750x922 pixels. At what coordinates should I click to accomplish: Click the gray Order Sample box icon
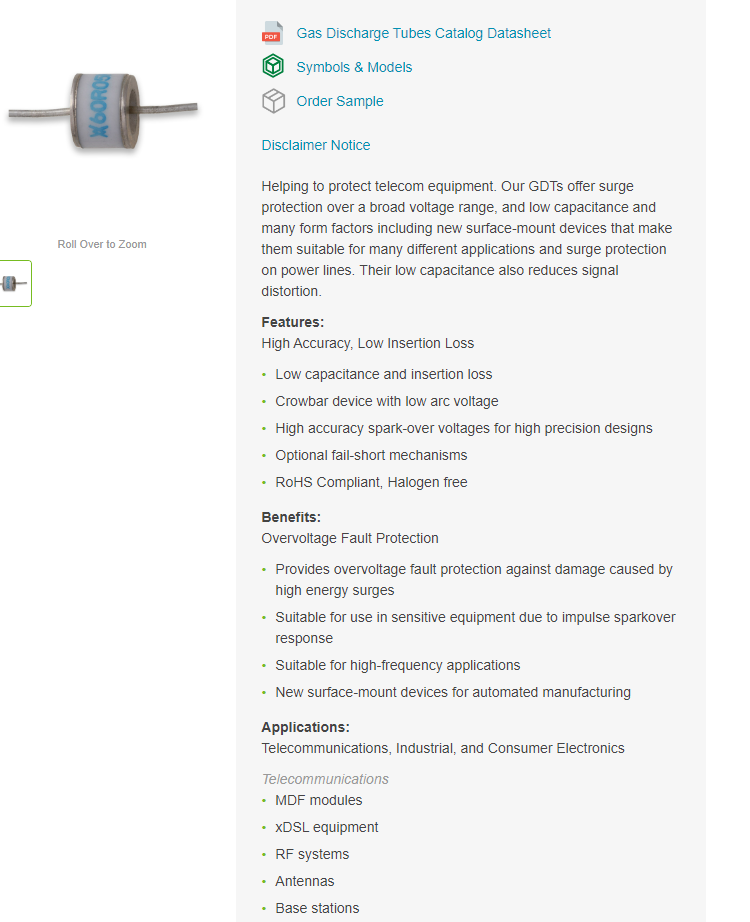(x=272, y=101)
